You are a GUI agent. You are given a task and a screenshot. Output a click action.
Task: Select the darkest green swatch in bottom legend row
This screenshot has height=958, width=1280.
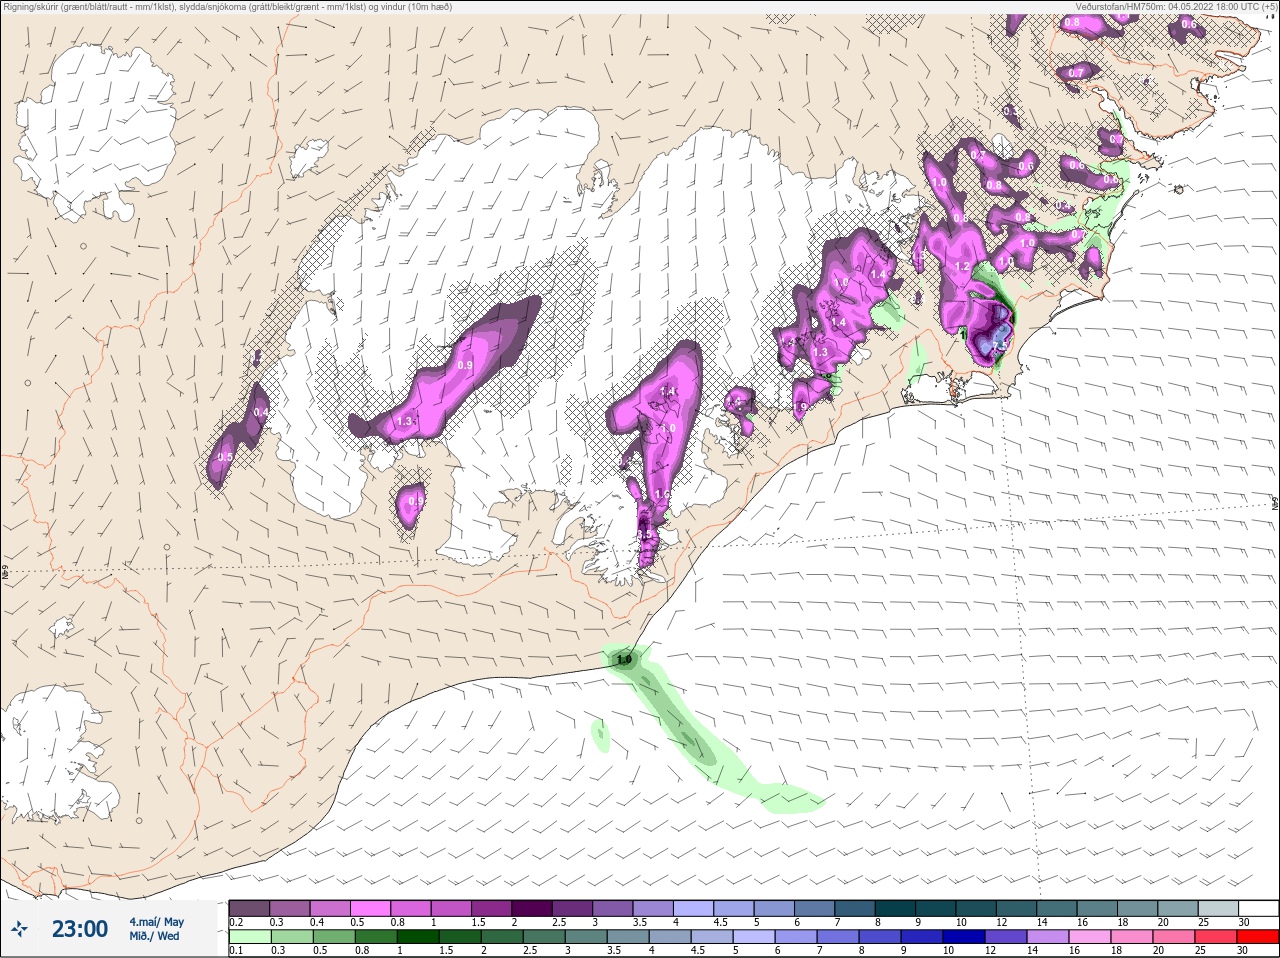pos(418,937)
